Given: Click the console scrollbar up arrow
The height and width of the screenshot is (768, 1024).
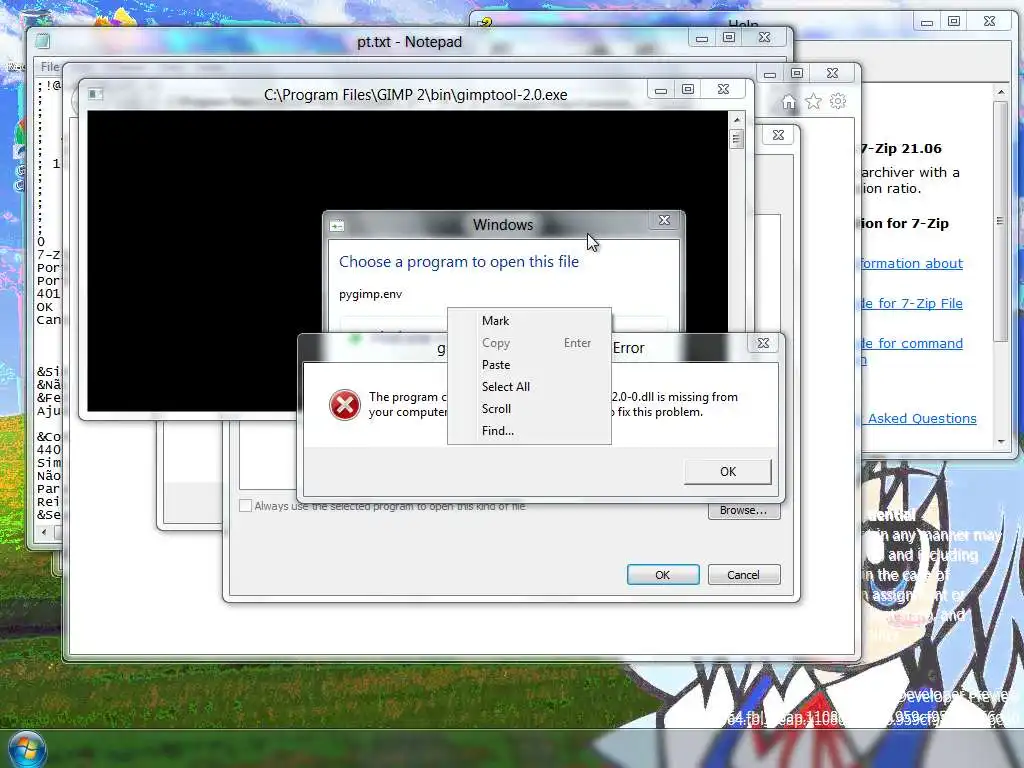Looking at the screenshot, I should point(737,120).
